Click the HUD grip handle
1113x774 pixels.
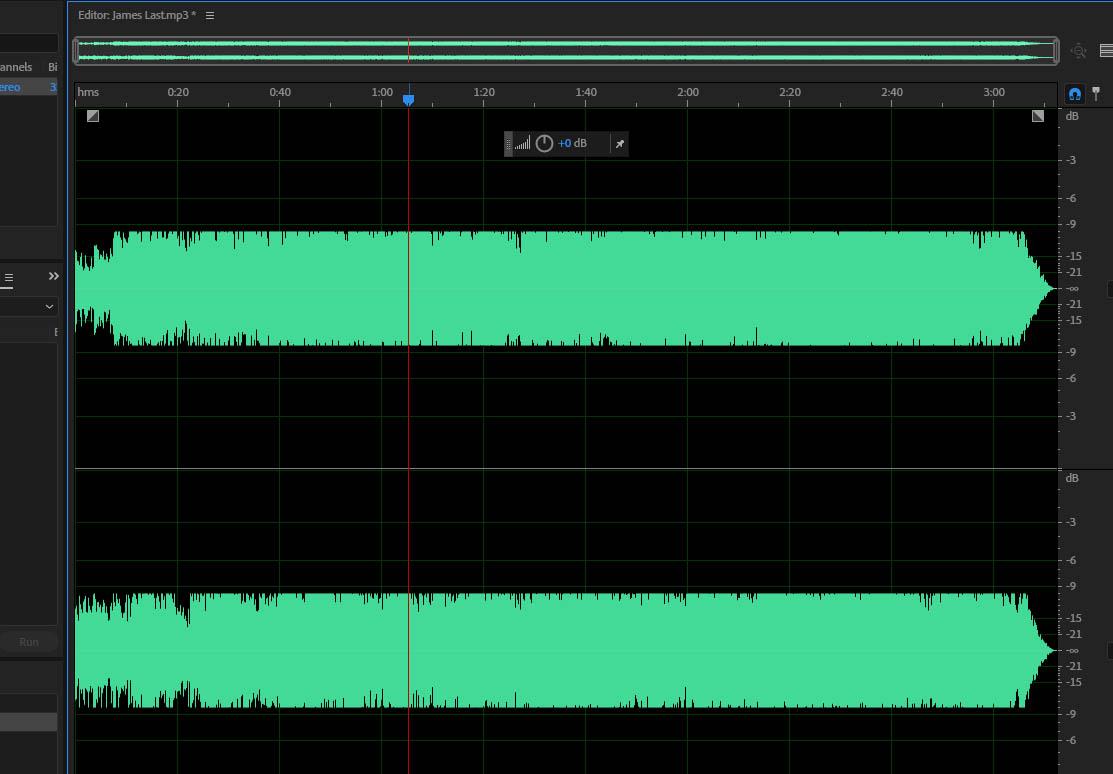click(508, 144)
